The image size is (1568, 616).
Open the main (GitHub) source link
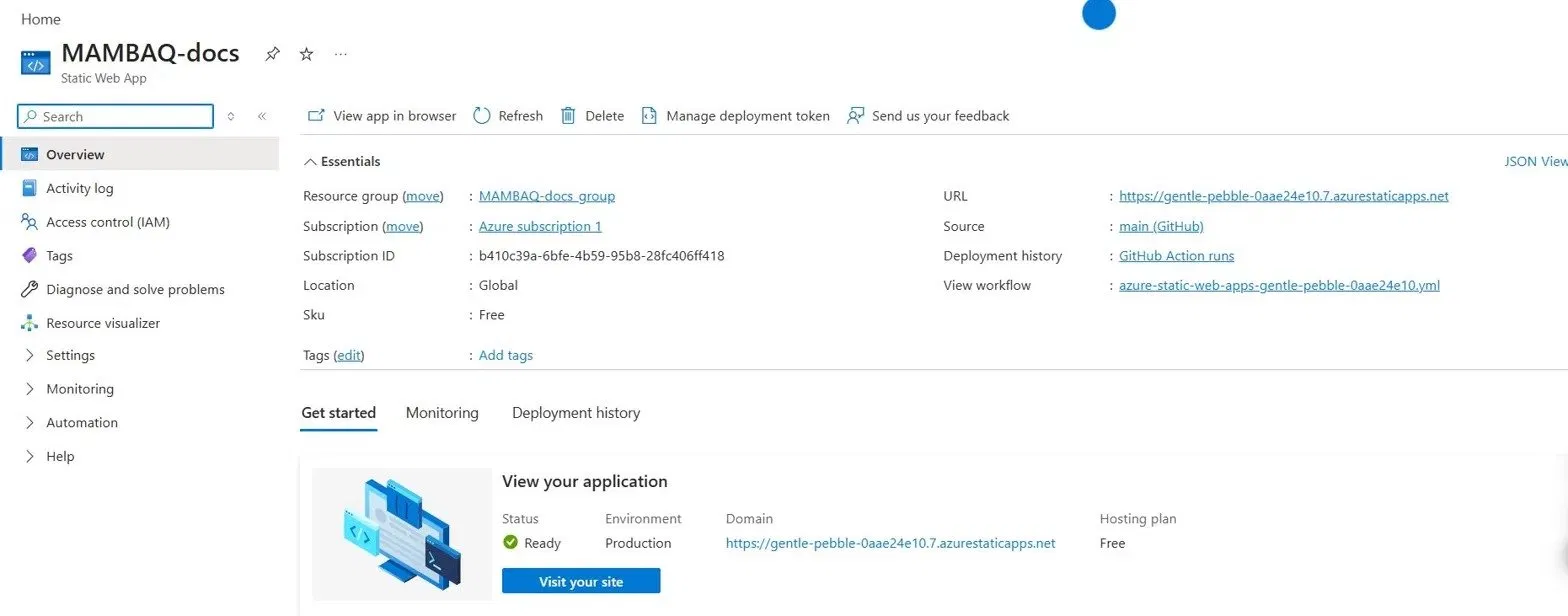(x=1161, y=226)
